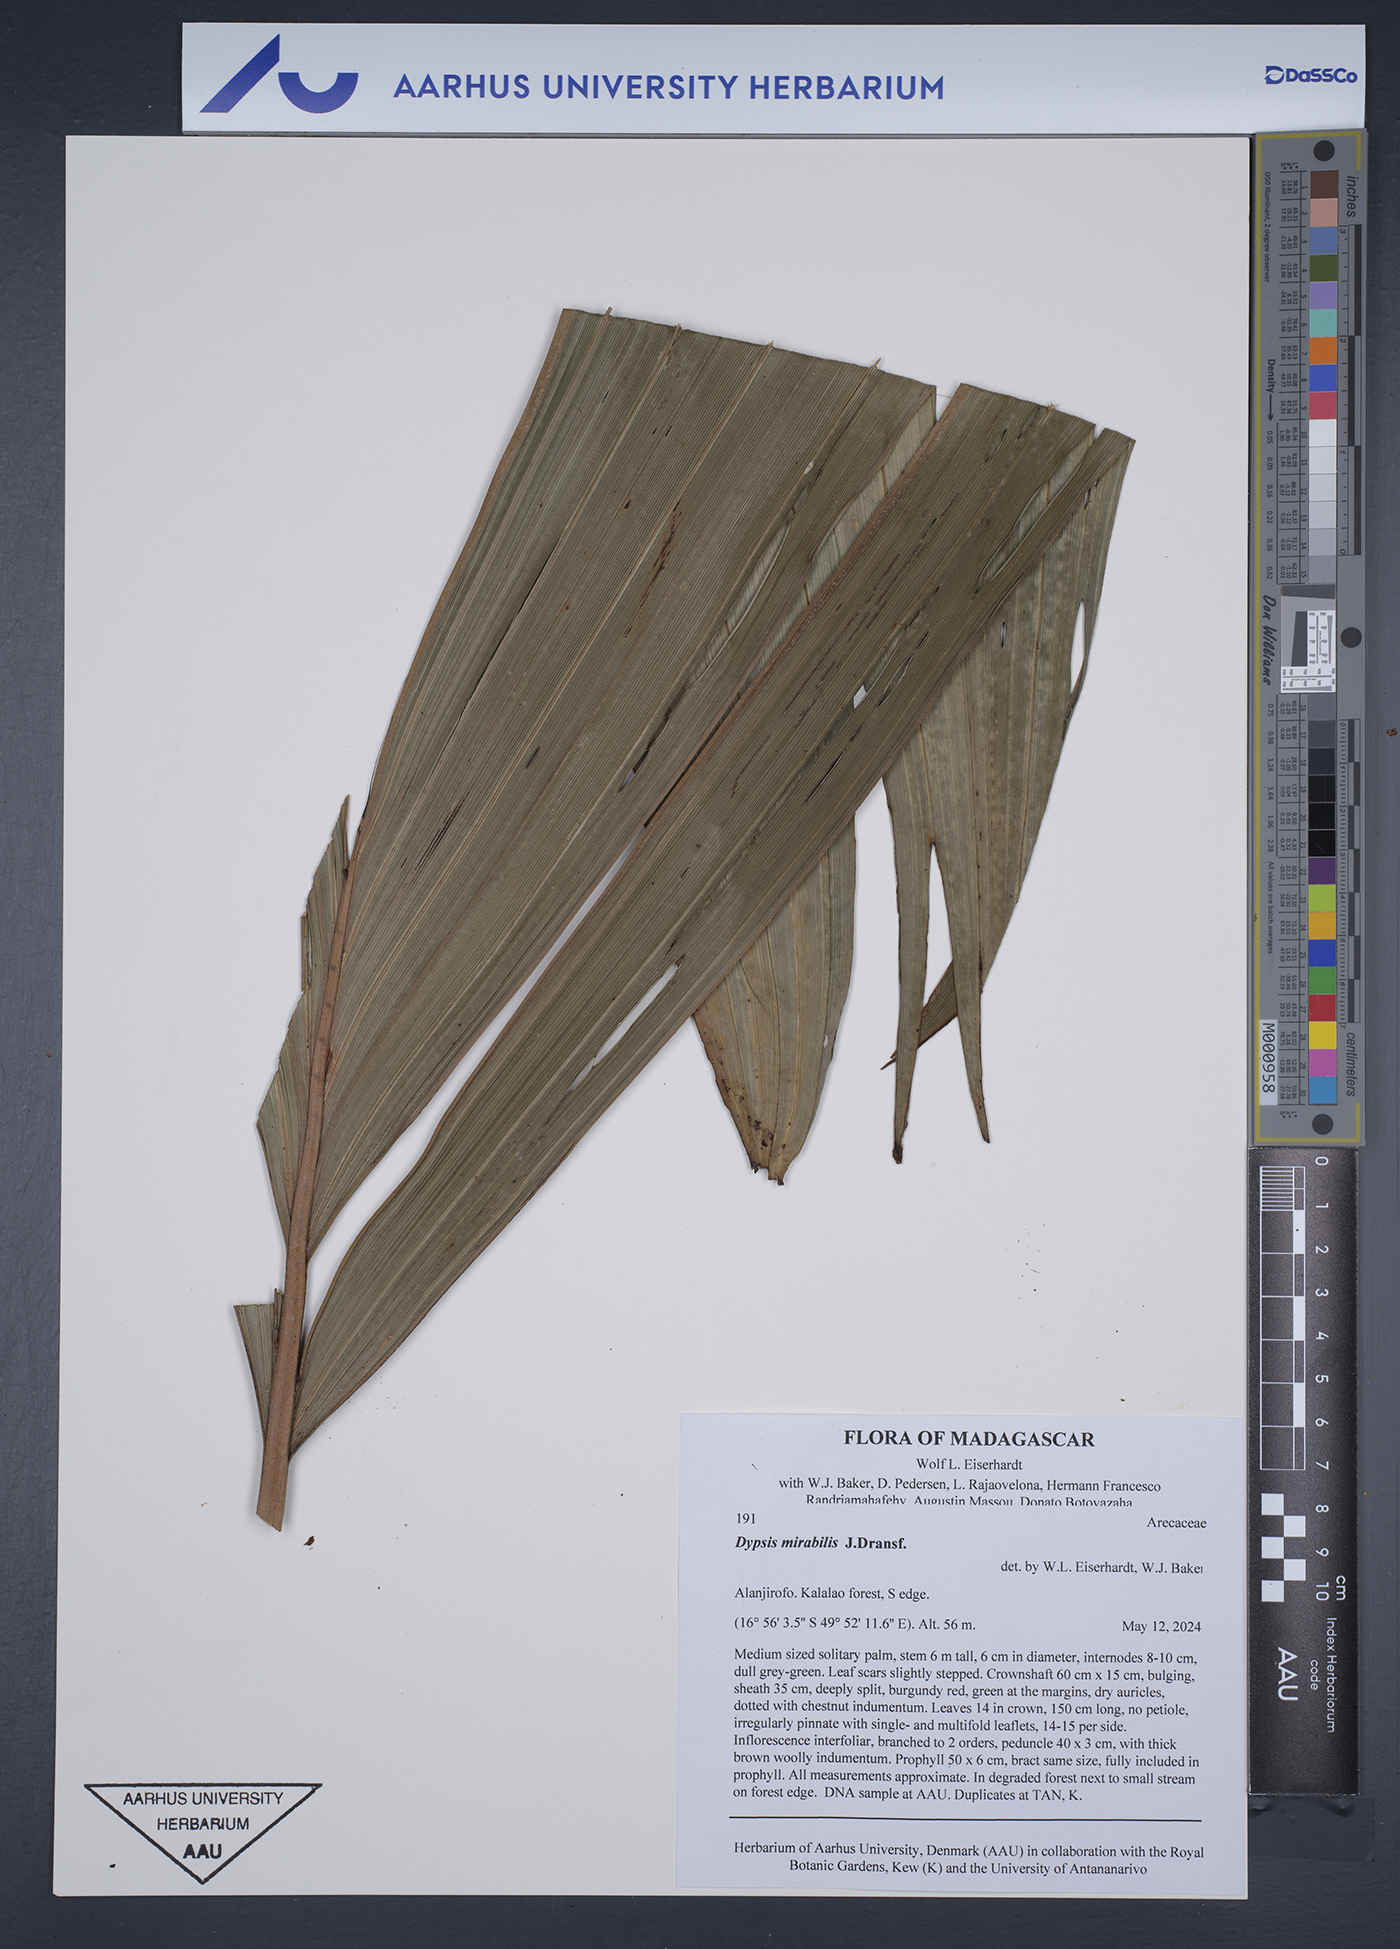Image resolution: width=1400 pixels, height=1949 pixels.
Task: Click the Flora of Madagascar label heading
Action: click(x=968, y=1439)
